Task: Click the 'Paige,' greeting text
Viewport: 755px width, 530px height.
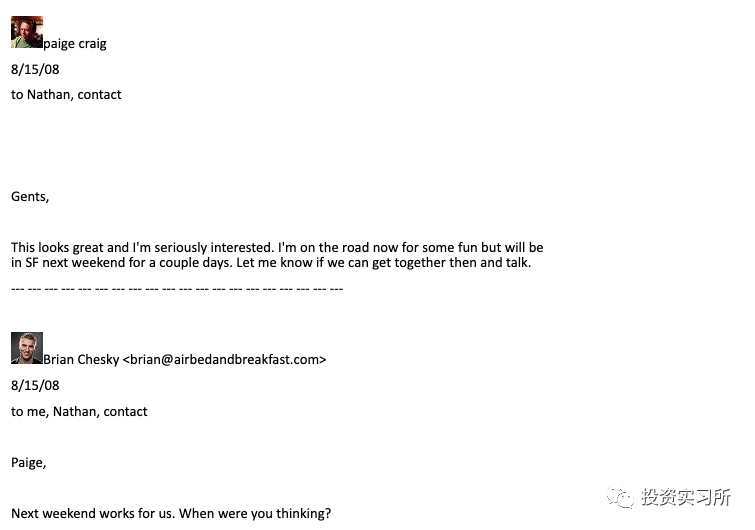Action: [28, 463]
